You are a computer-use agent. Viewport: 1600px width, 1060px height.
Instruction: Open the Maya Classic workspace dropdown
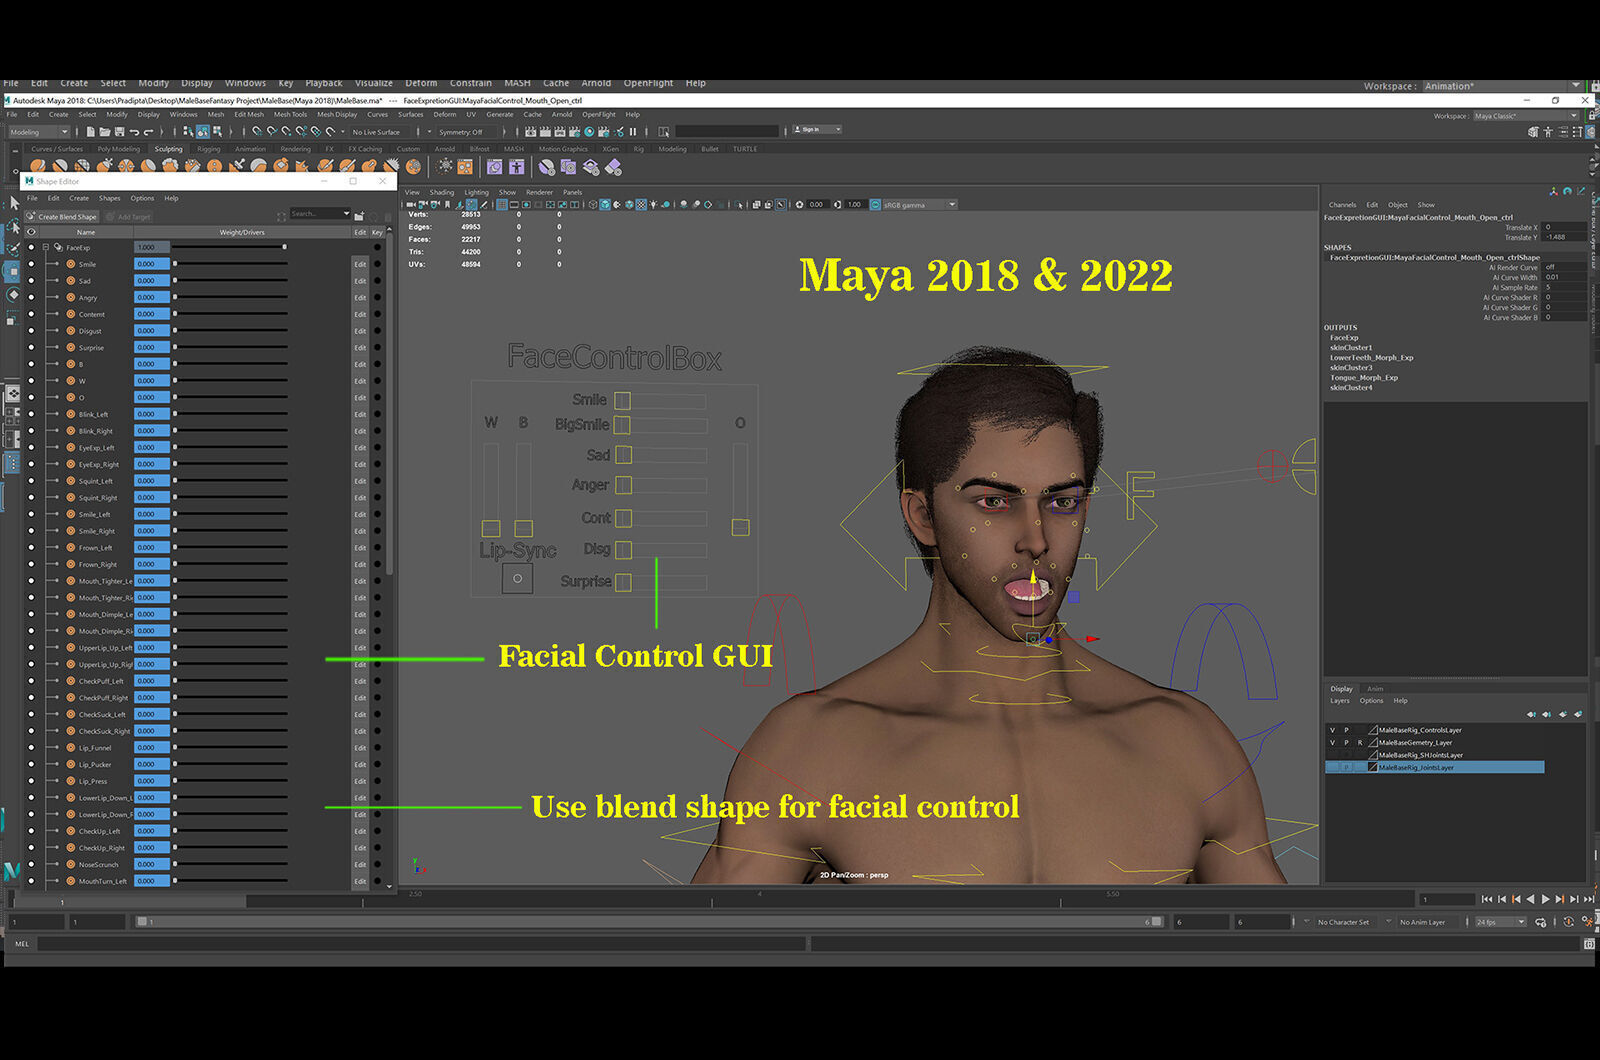(x=1525, y=116)
